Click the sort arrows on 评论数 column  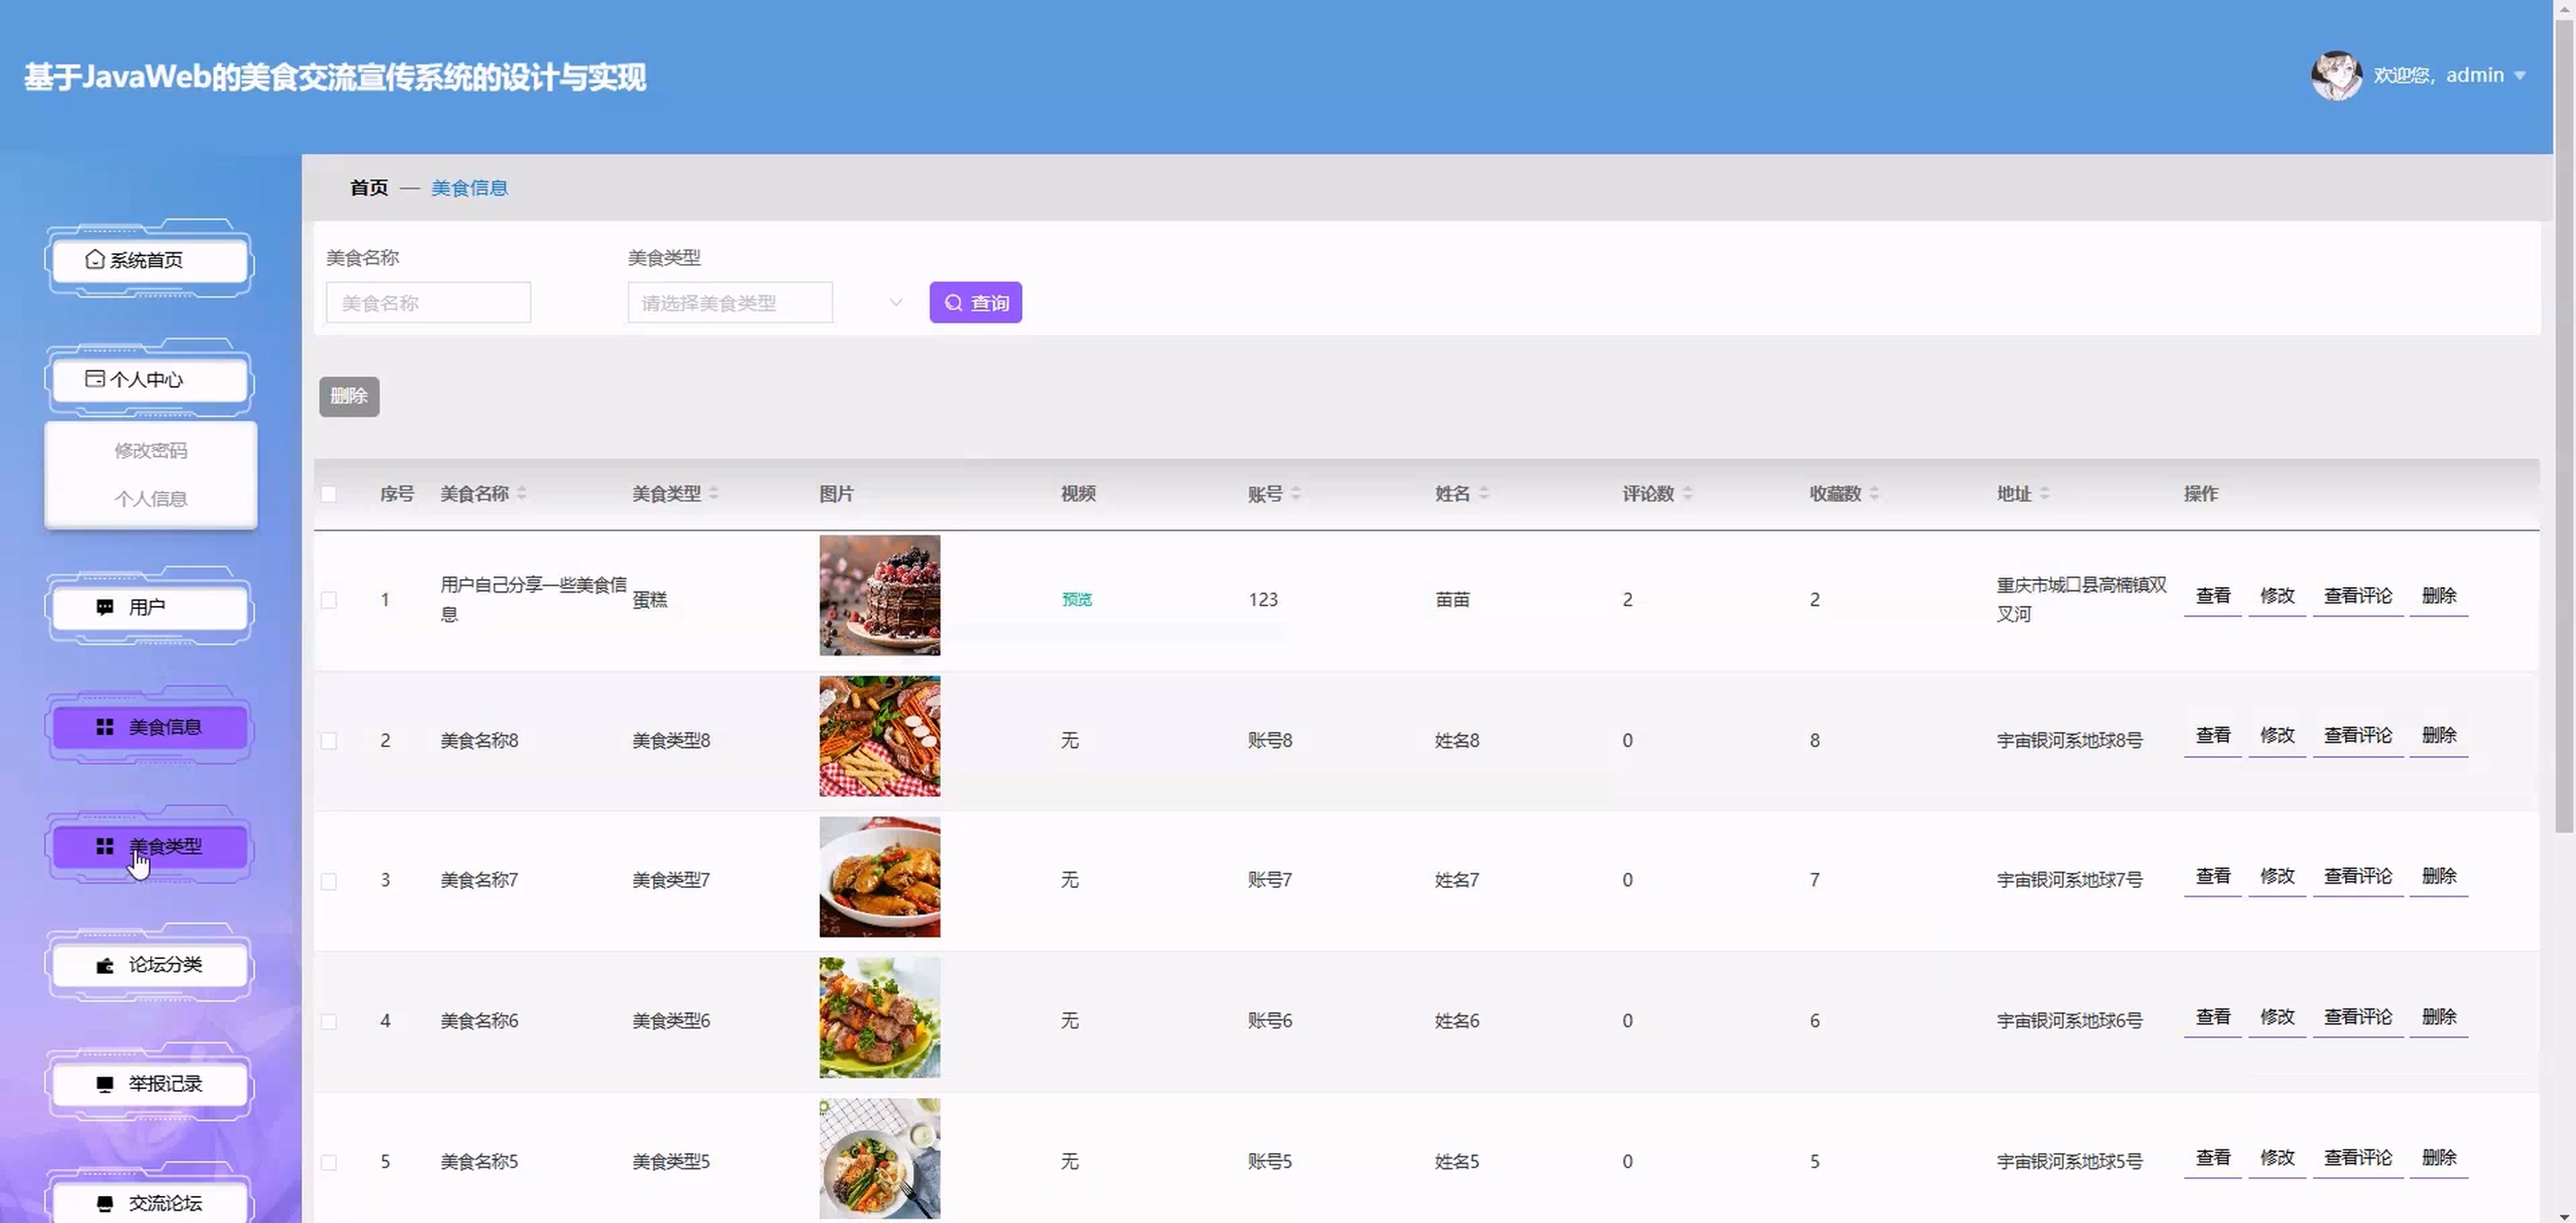click(x=1687, y=493)
